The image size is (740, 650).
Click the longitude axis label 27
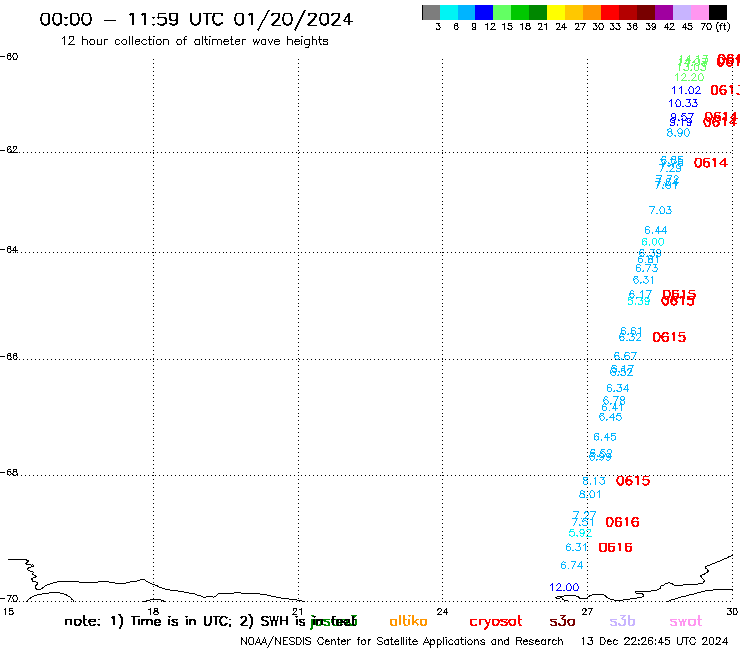pos(587,611)
